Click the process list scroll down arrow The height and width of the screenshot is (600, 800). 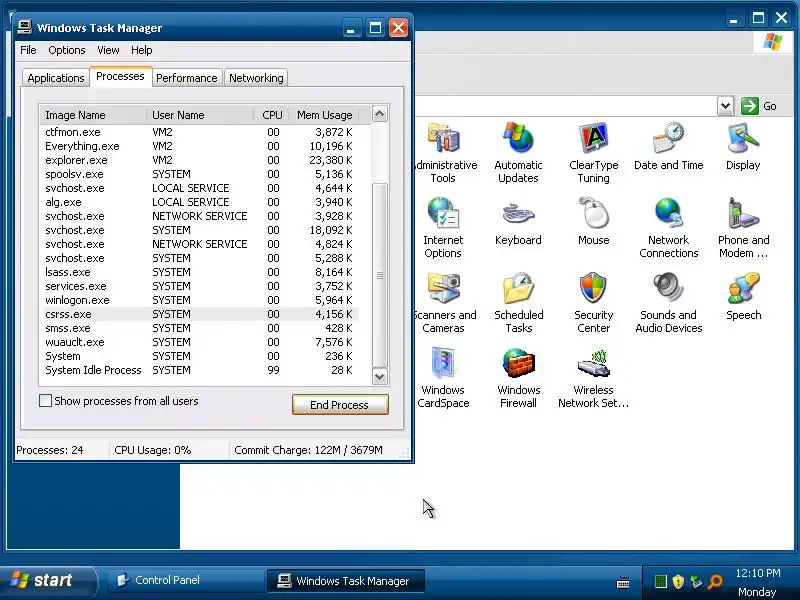380,377
